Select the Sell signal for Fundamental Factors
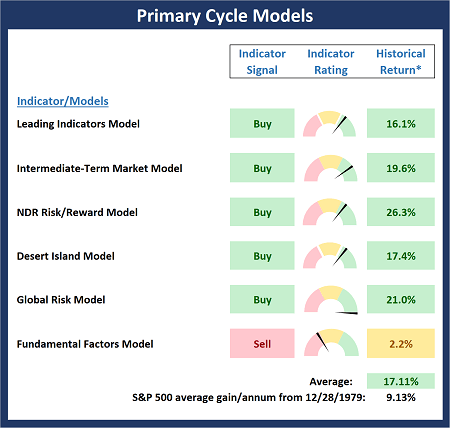Image resolution: width=450 pixels, height=428 pixels. [x=262, y=343]
